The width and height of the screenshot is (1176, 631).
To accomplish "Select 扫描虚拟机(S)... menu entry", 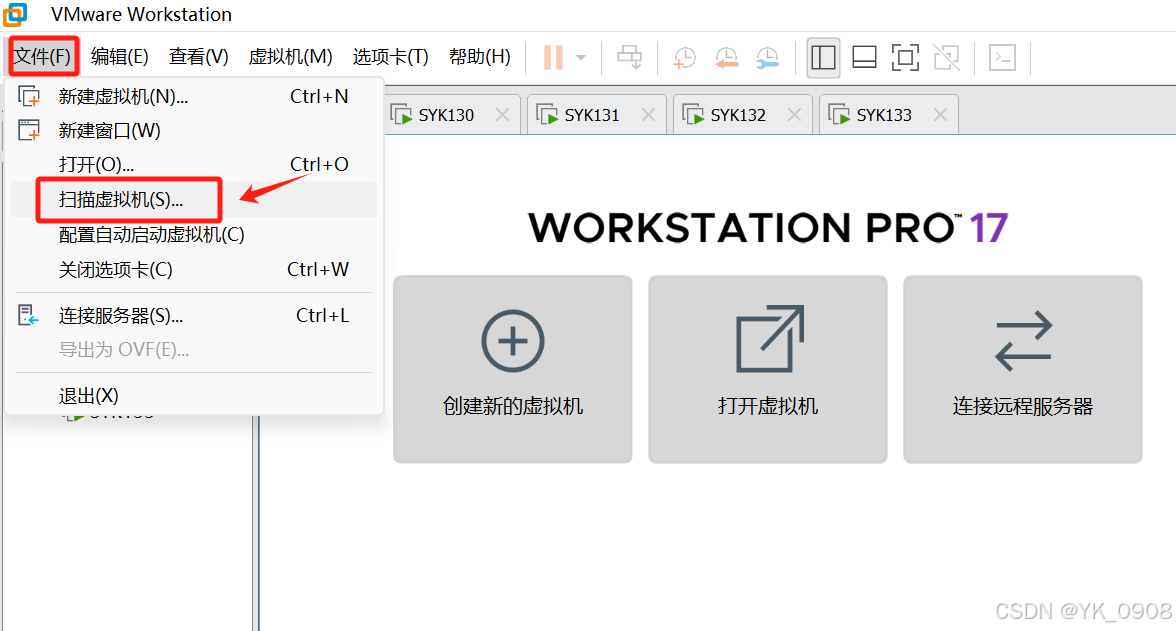I will point(194,200).
